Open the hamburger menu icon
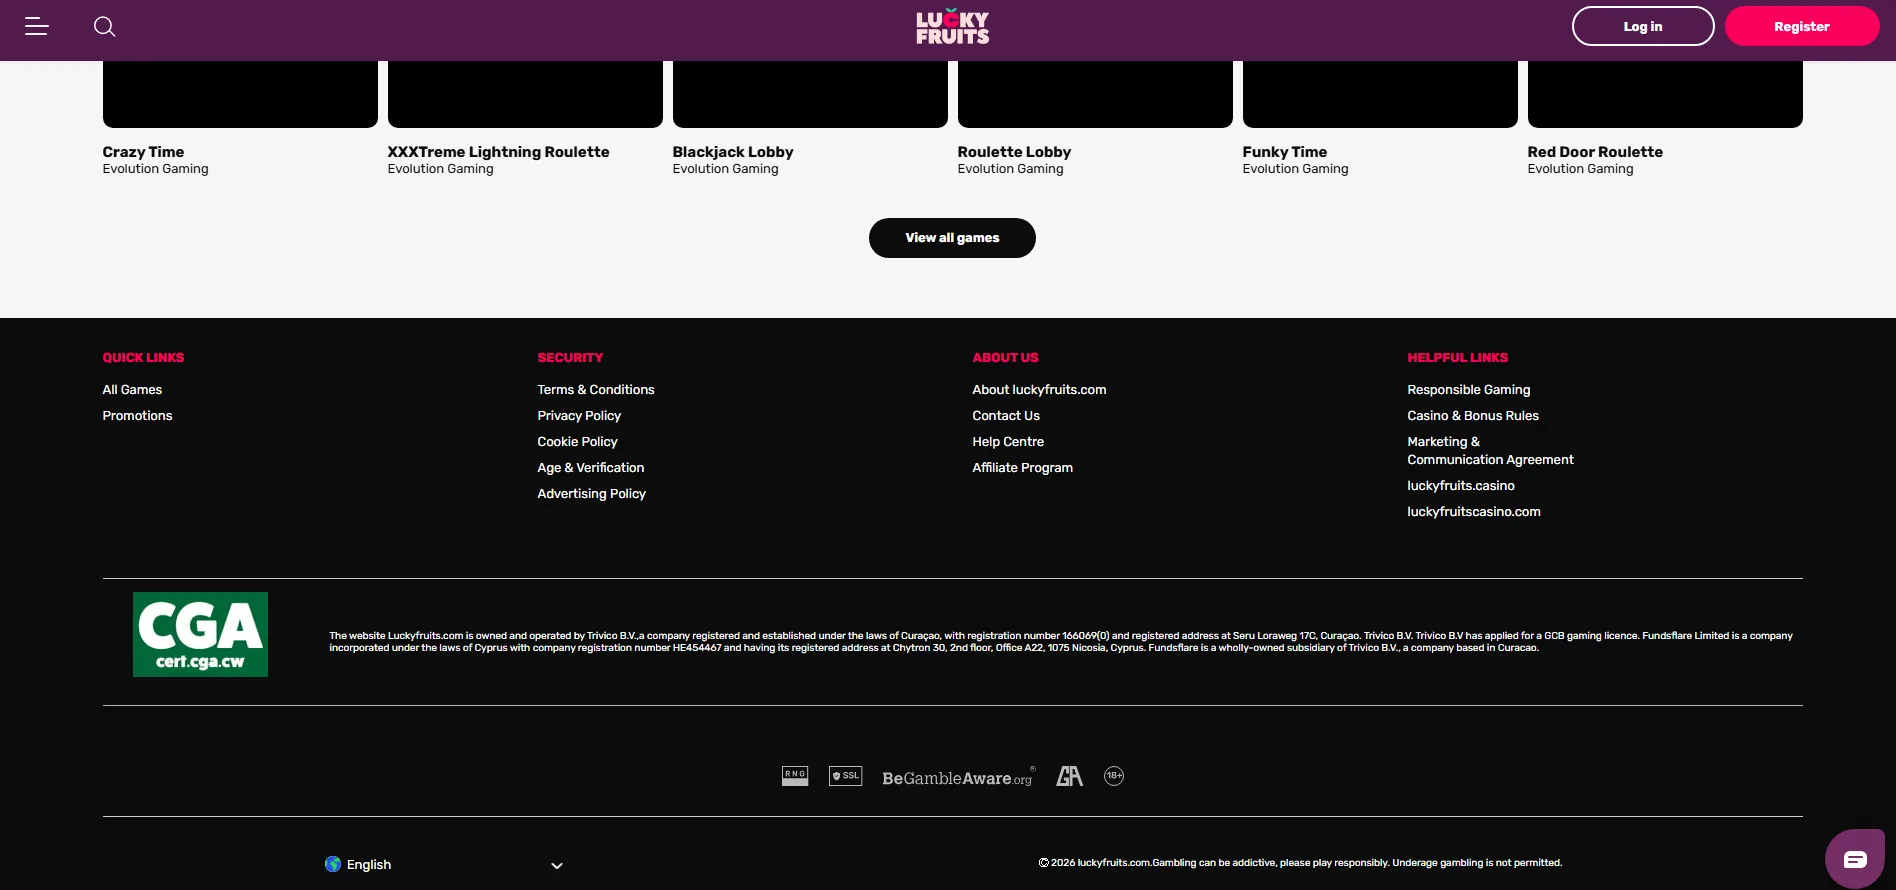This screenshot has width=1896, height=890. (x=37, y=27)
